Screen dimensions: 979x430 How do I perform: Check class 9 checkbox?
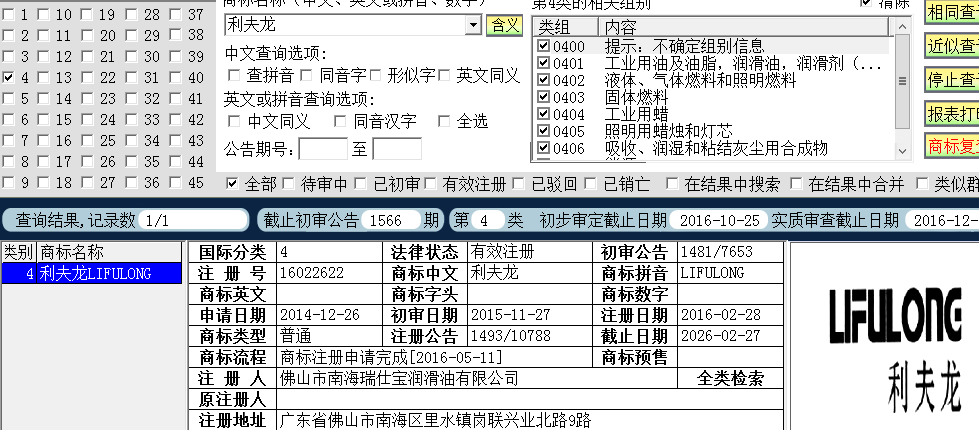click(8, 183)
